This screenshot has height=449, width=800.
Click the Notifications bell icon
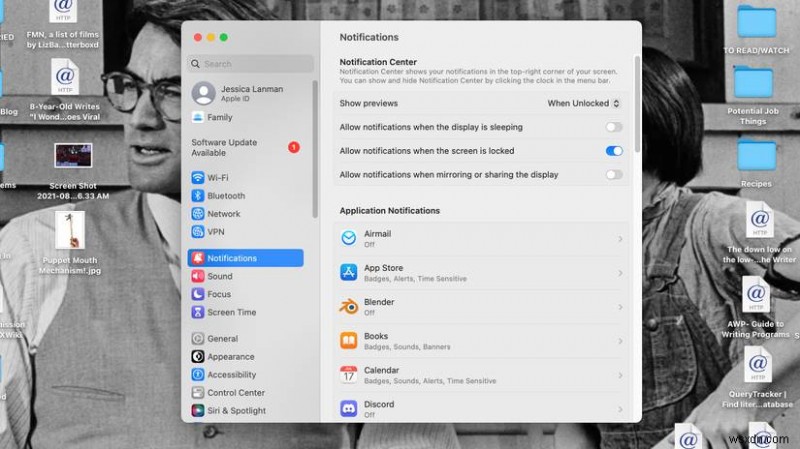point(198,258)
